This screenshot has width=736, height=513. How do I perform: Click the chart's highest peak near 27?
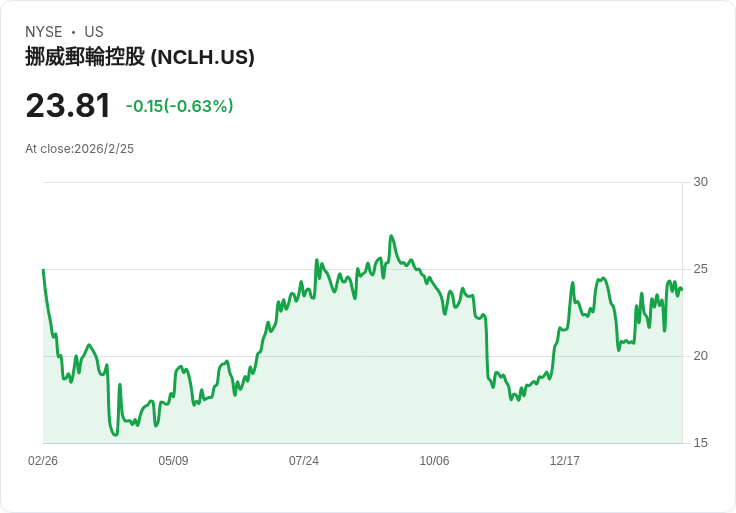[391, 236]
